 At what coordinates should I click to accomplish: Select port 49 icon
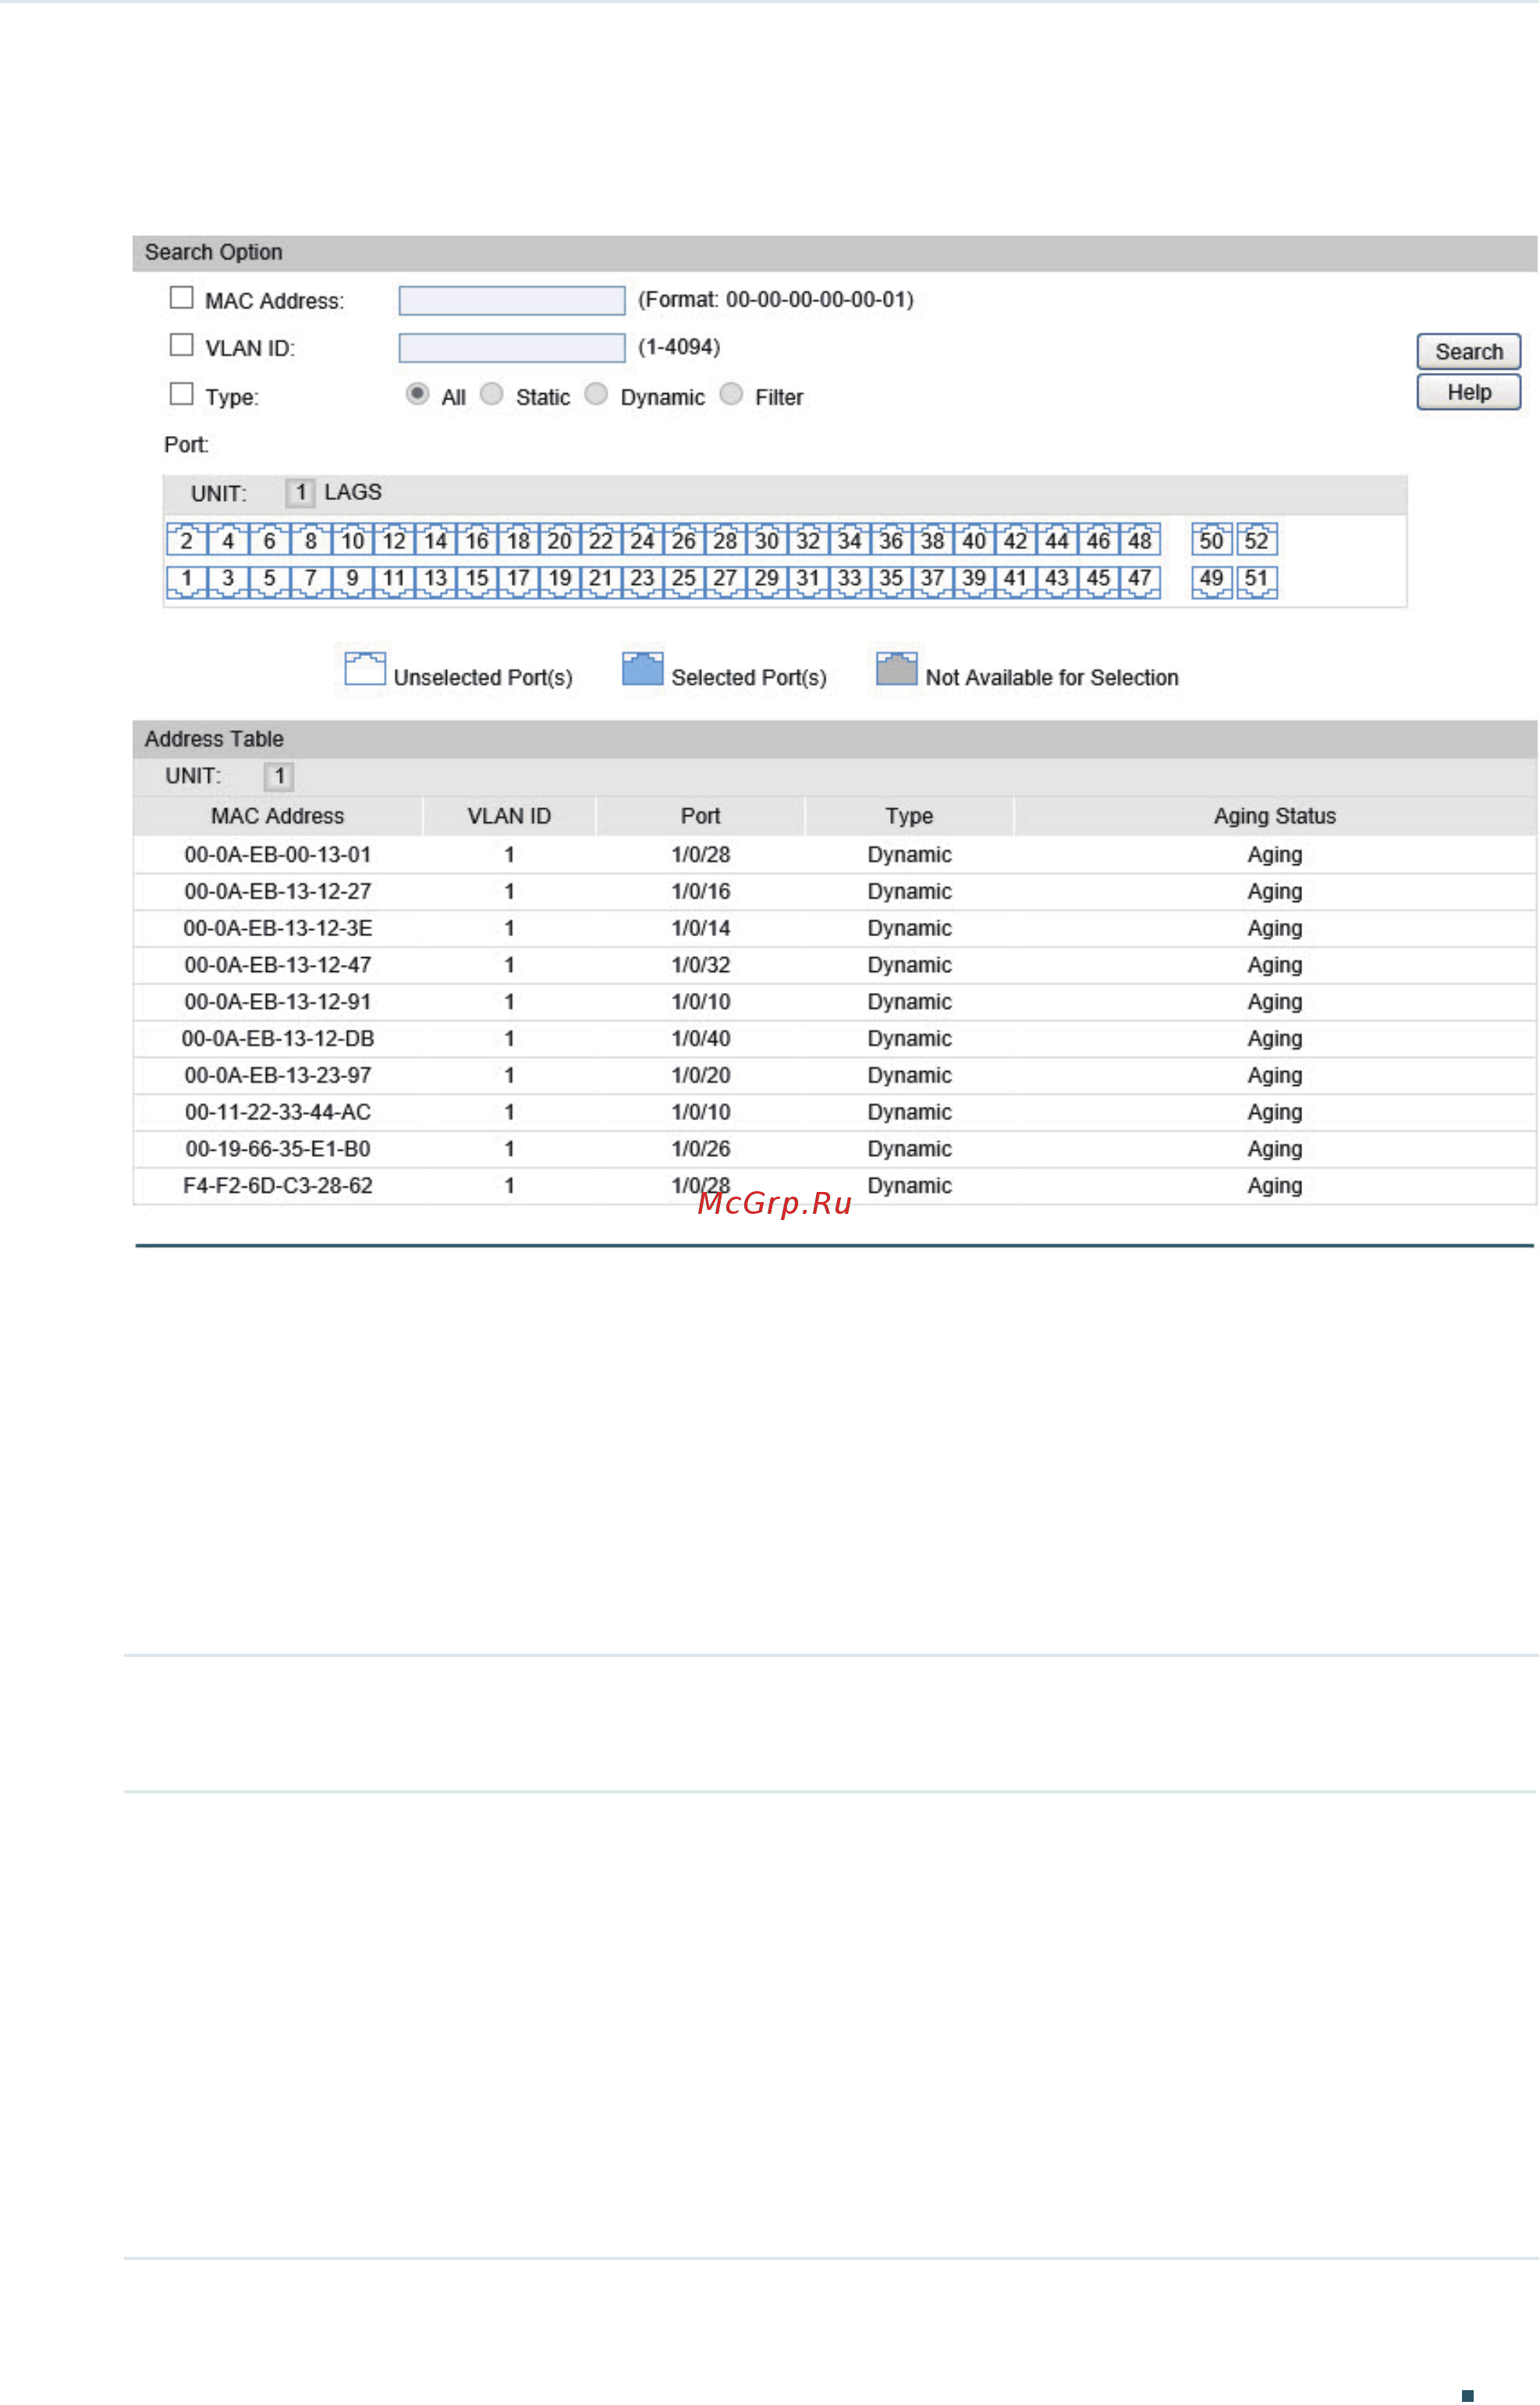tap(1212, 581)
